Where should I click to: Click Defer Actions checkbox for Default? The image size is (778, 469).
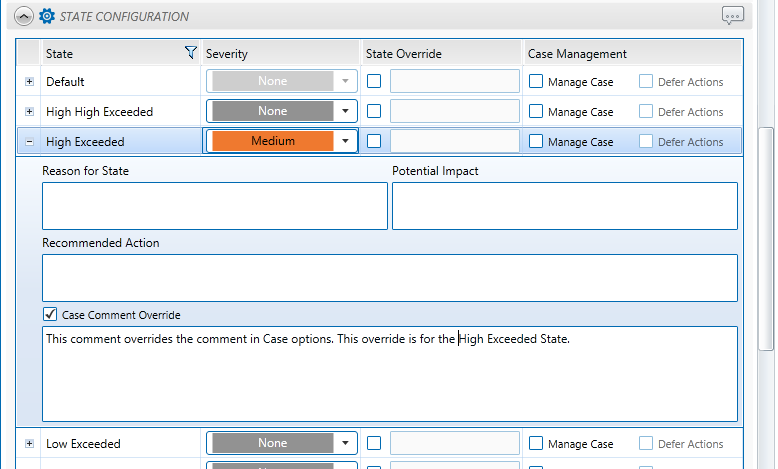pos(646,81)
